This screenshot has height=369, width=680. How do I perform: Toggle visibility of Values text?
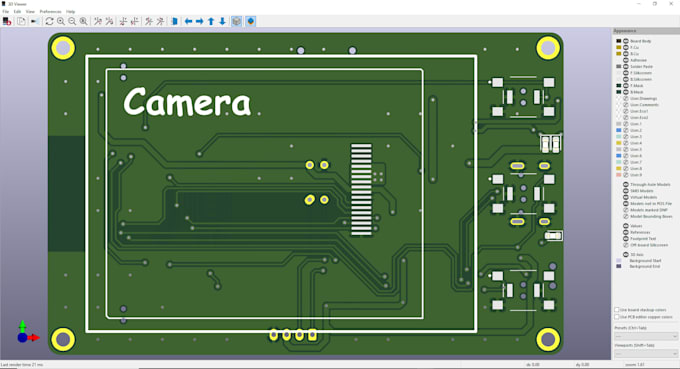click(626, 226)
